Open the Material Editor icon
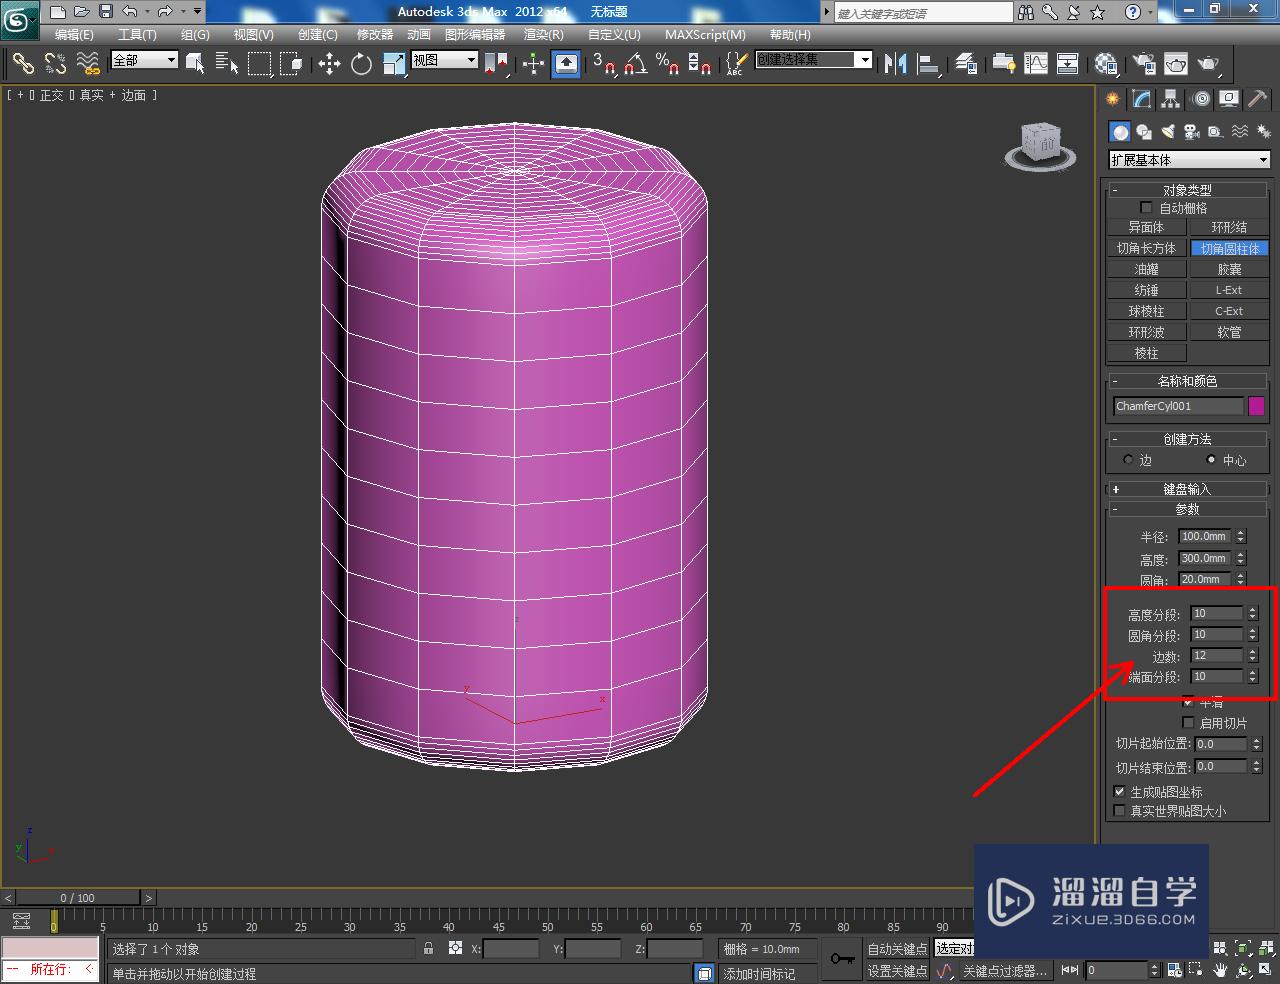This screenshot has height=984, width=1280. tap(1105, 64)
